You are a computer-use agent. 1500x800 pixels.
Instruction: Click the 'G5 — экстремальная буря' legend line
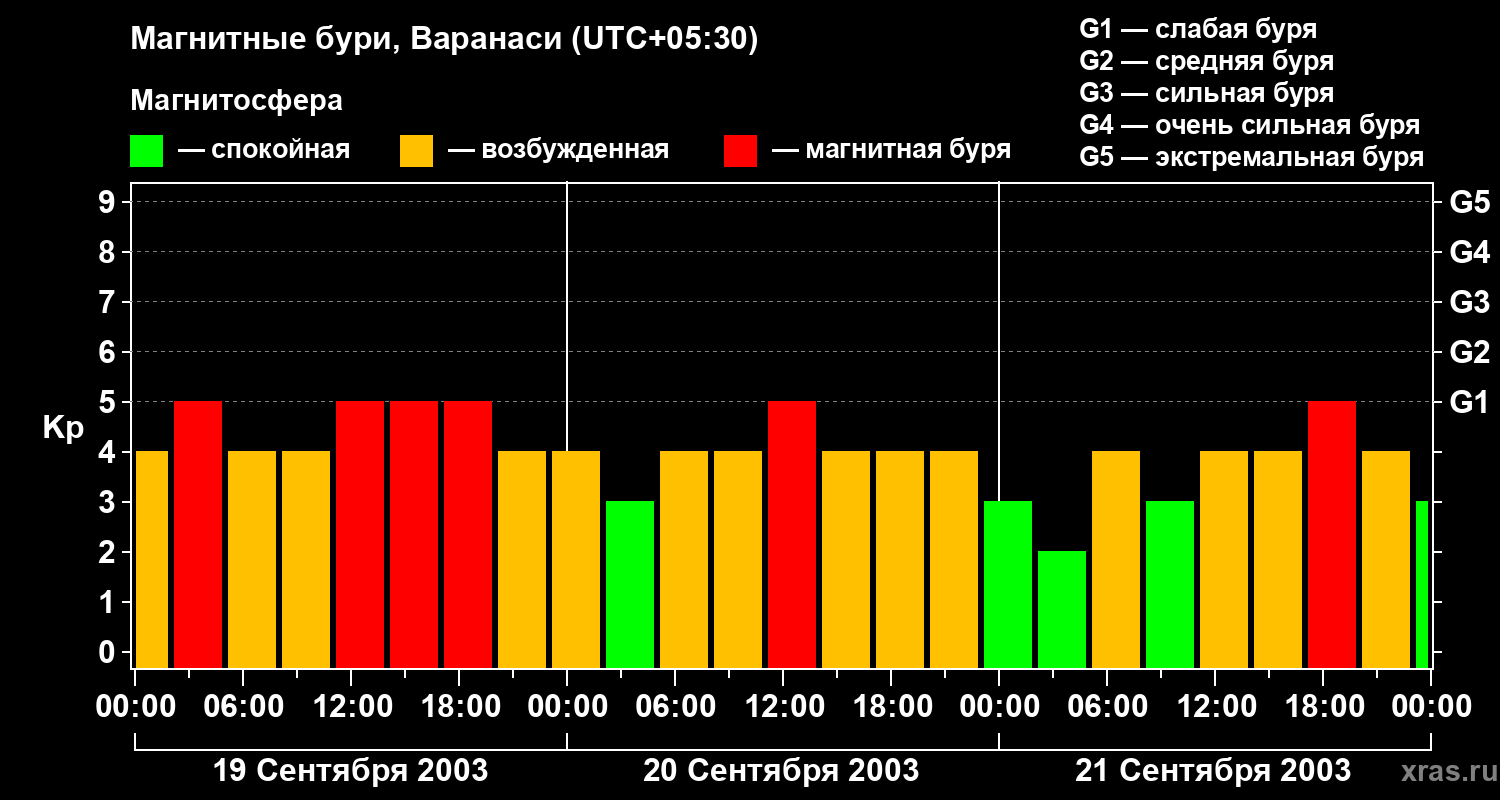(1251, 157)
